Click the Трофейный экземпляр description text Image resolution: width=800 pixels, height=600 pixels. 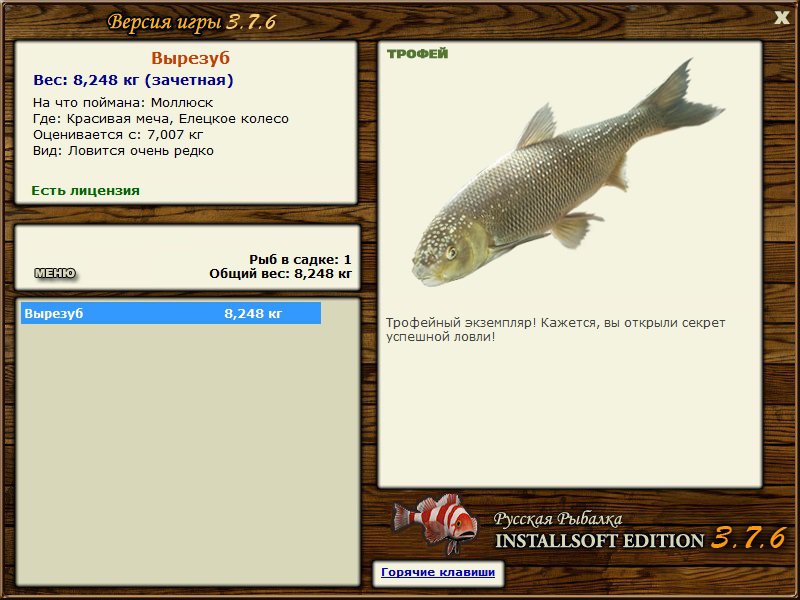(555, 330)
